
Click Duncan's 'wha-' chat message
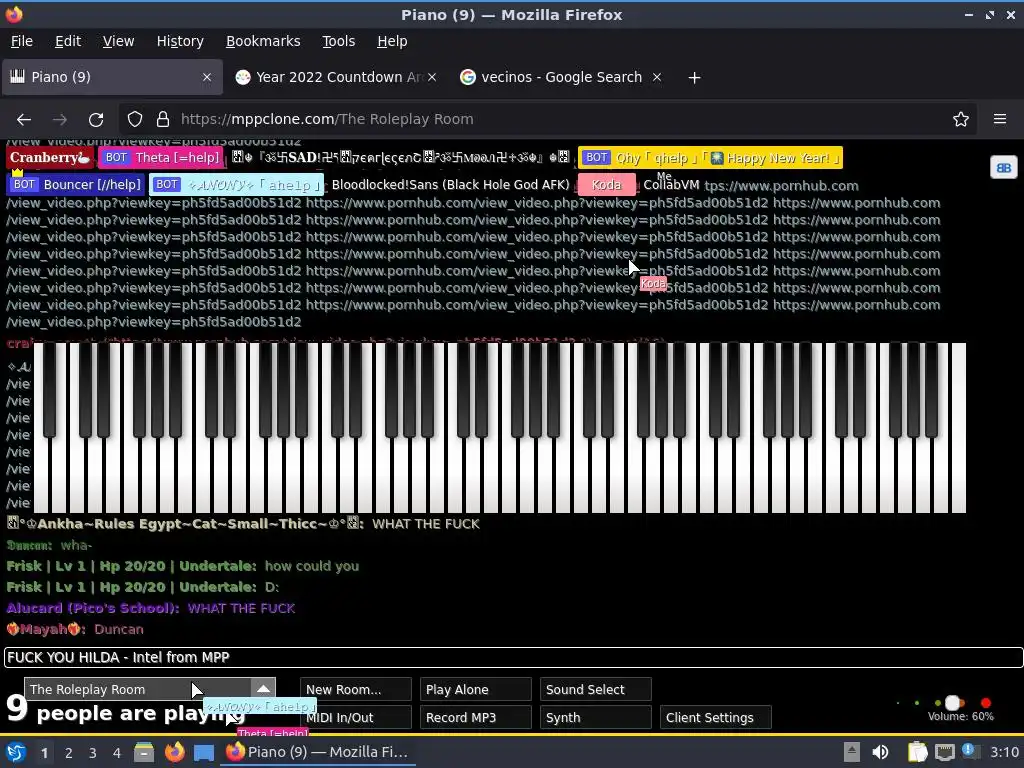(76, 545)
